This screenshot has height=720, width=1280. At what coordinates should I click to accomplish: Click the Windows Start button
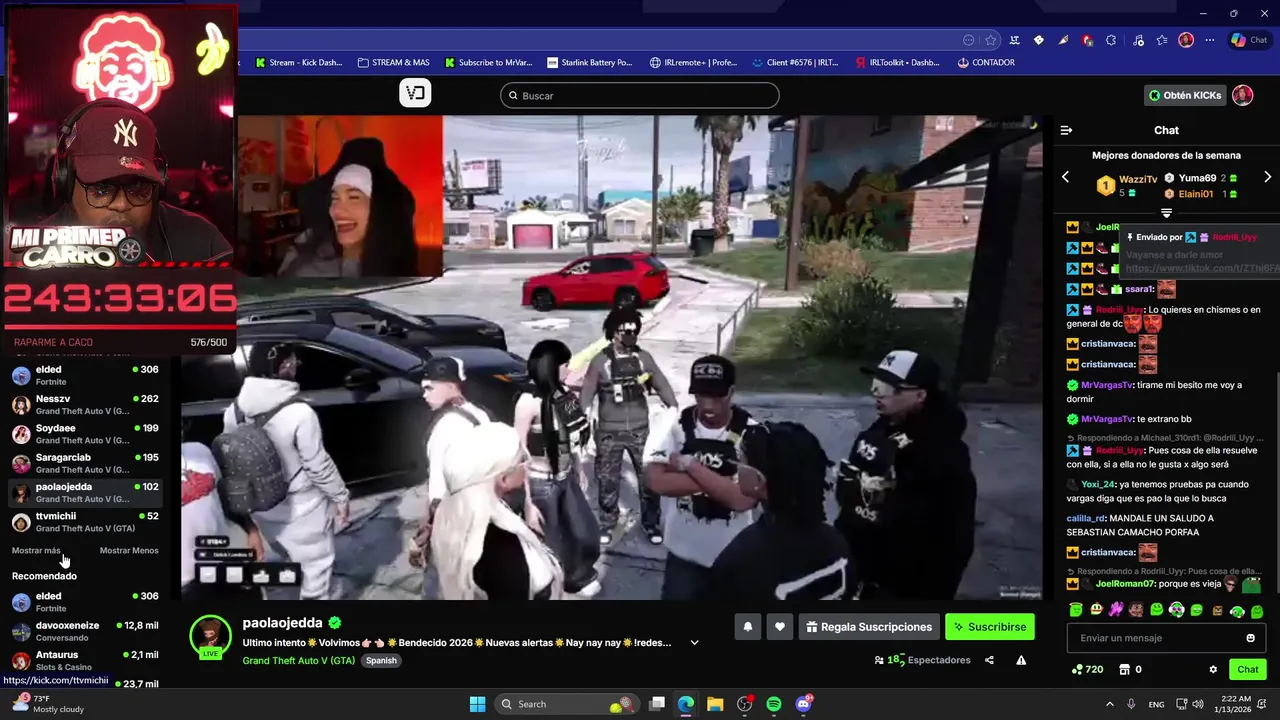click(x=477, y=704)
